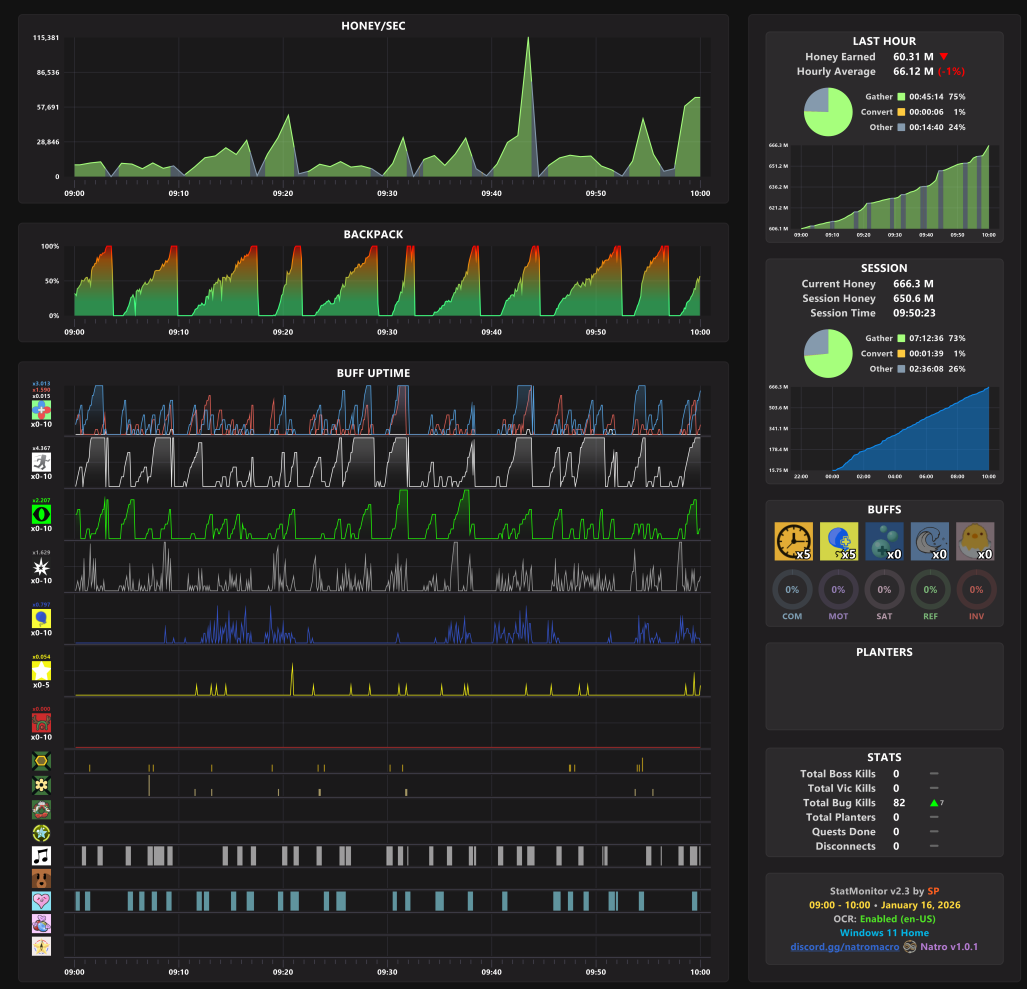Select the pink heart Baby Love icon
1027x989 pixels.
[41, 901]
